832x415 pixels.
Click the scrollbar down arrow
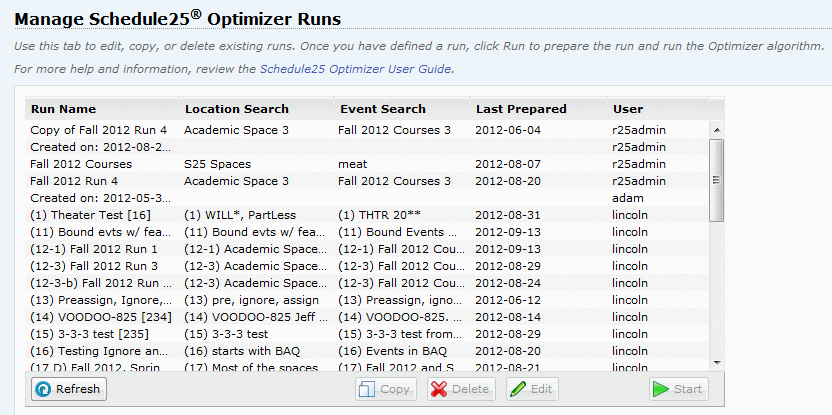[716, 362]
